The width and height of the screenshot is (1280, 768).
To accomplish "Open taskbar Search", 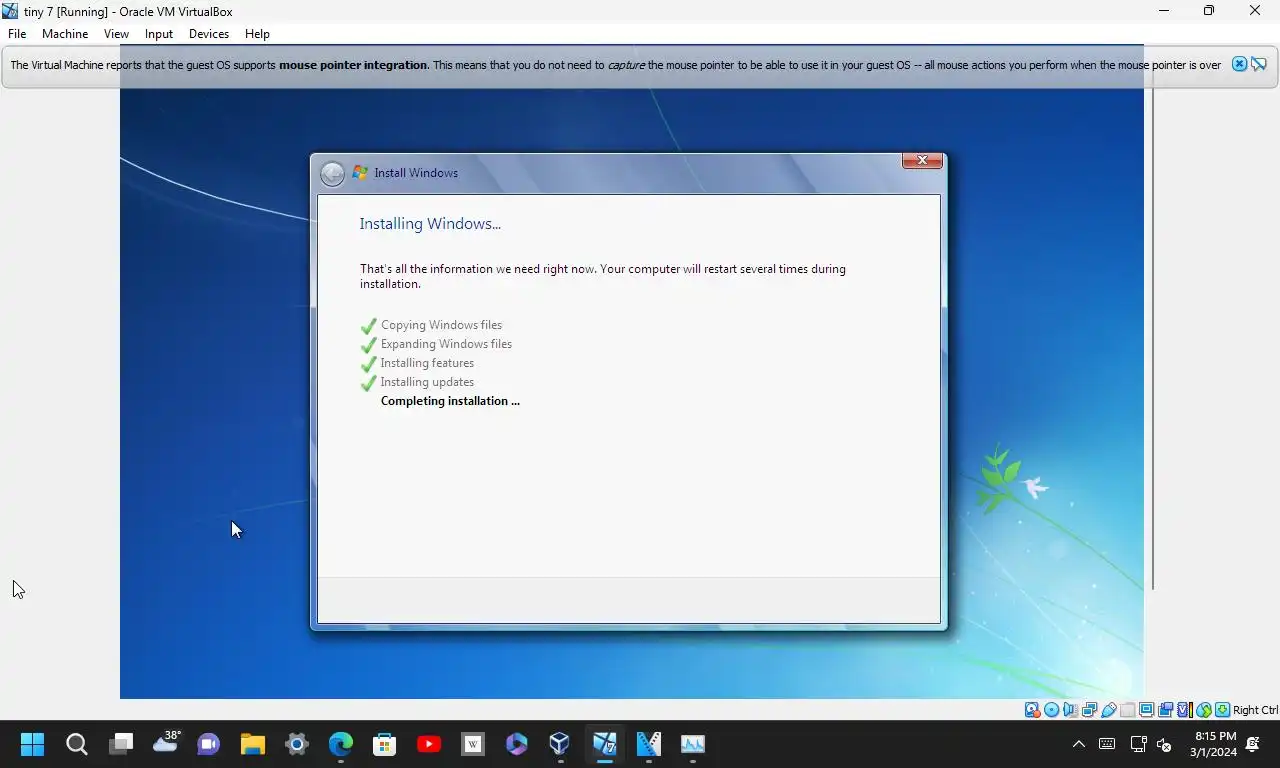I will tap(76, 744).
